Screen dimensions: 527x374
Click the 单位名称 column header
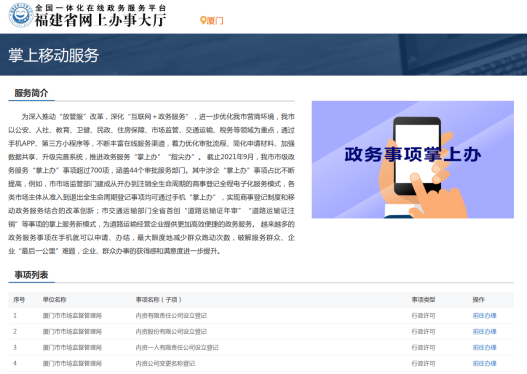pos(54,299)
